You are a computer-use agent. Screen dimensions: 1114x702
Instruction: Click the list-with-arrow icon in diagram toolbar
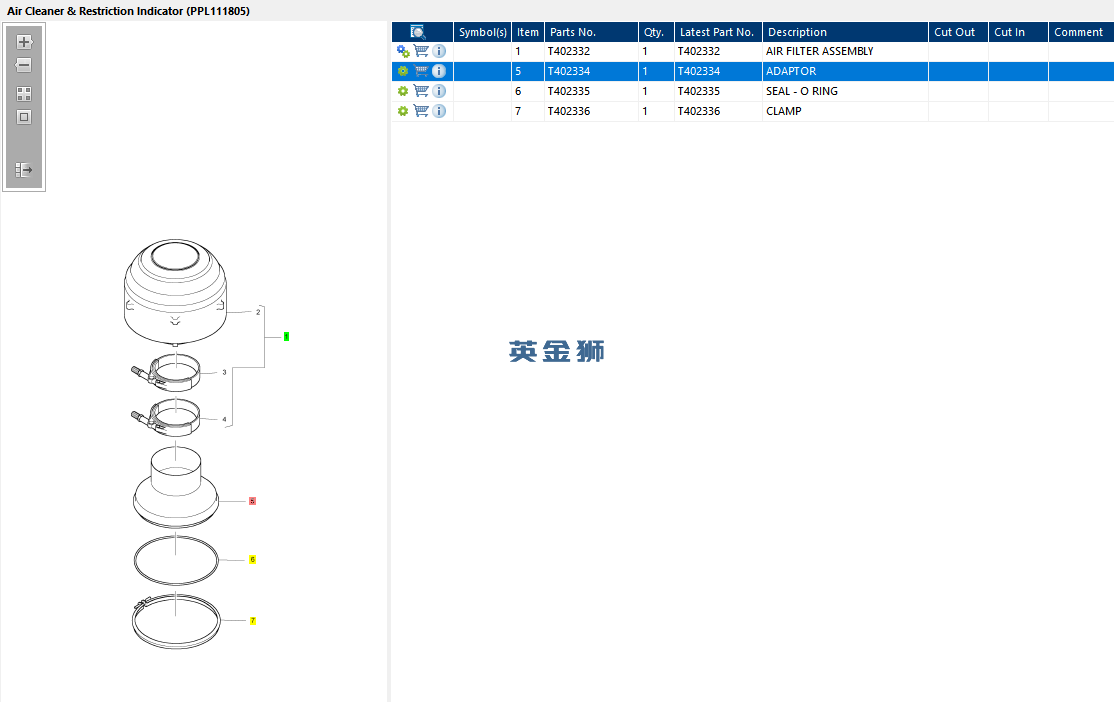pos(24,170)
